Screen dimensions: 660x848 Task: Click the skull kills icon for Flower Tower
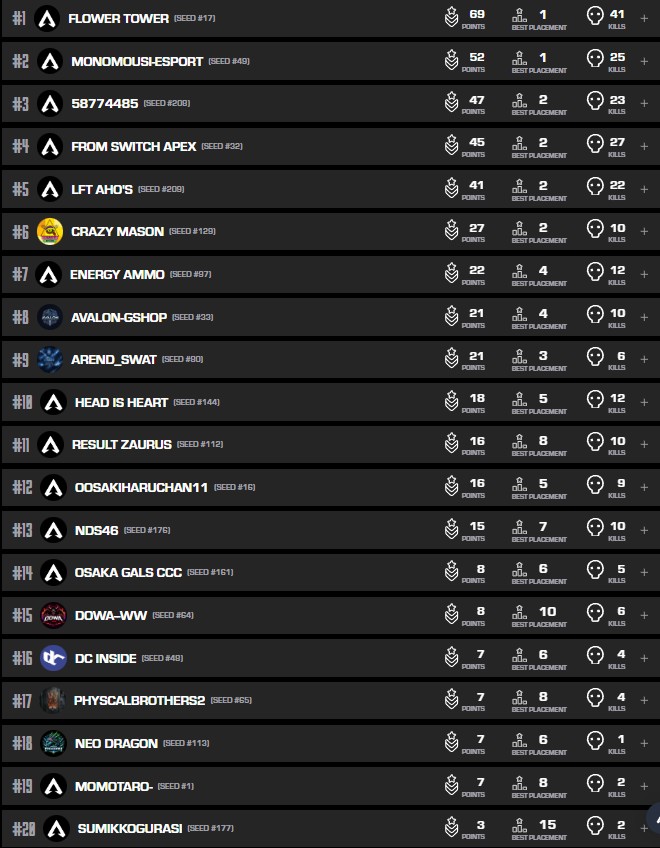(x=595, y=16)
